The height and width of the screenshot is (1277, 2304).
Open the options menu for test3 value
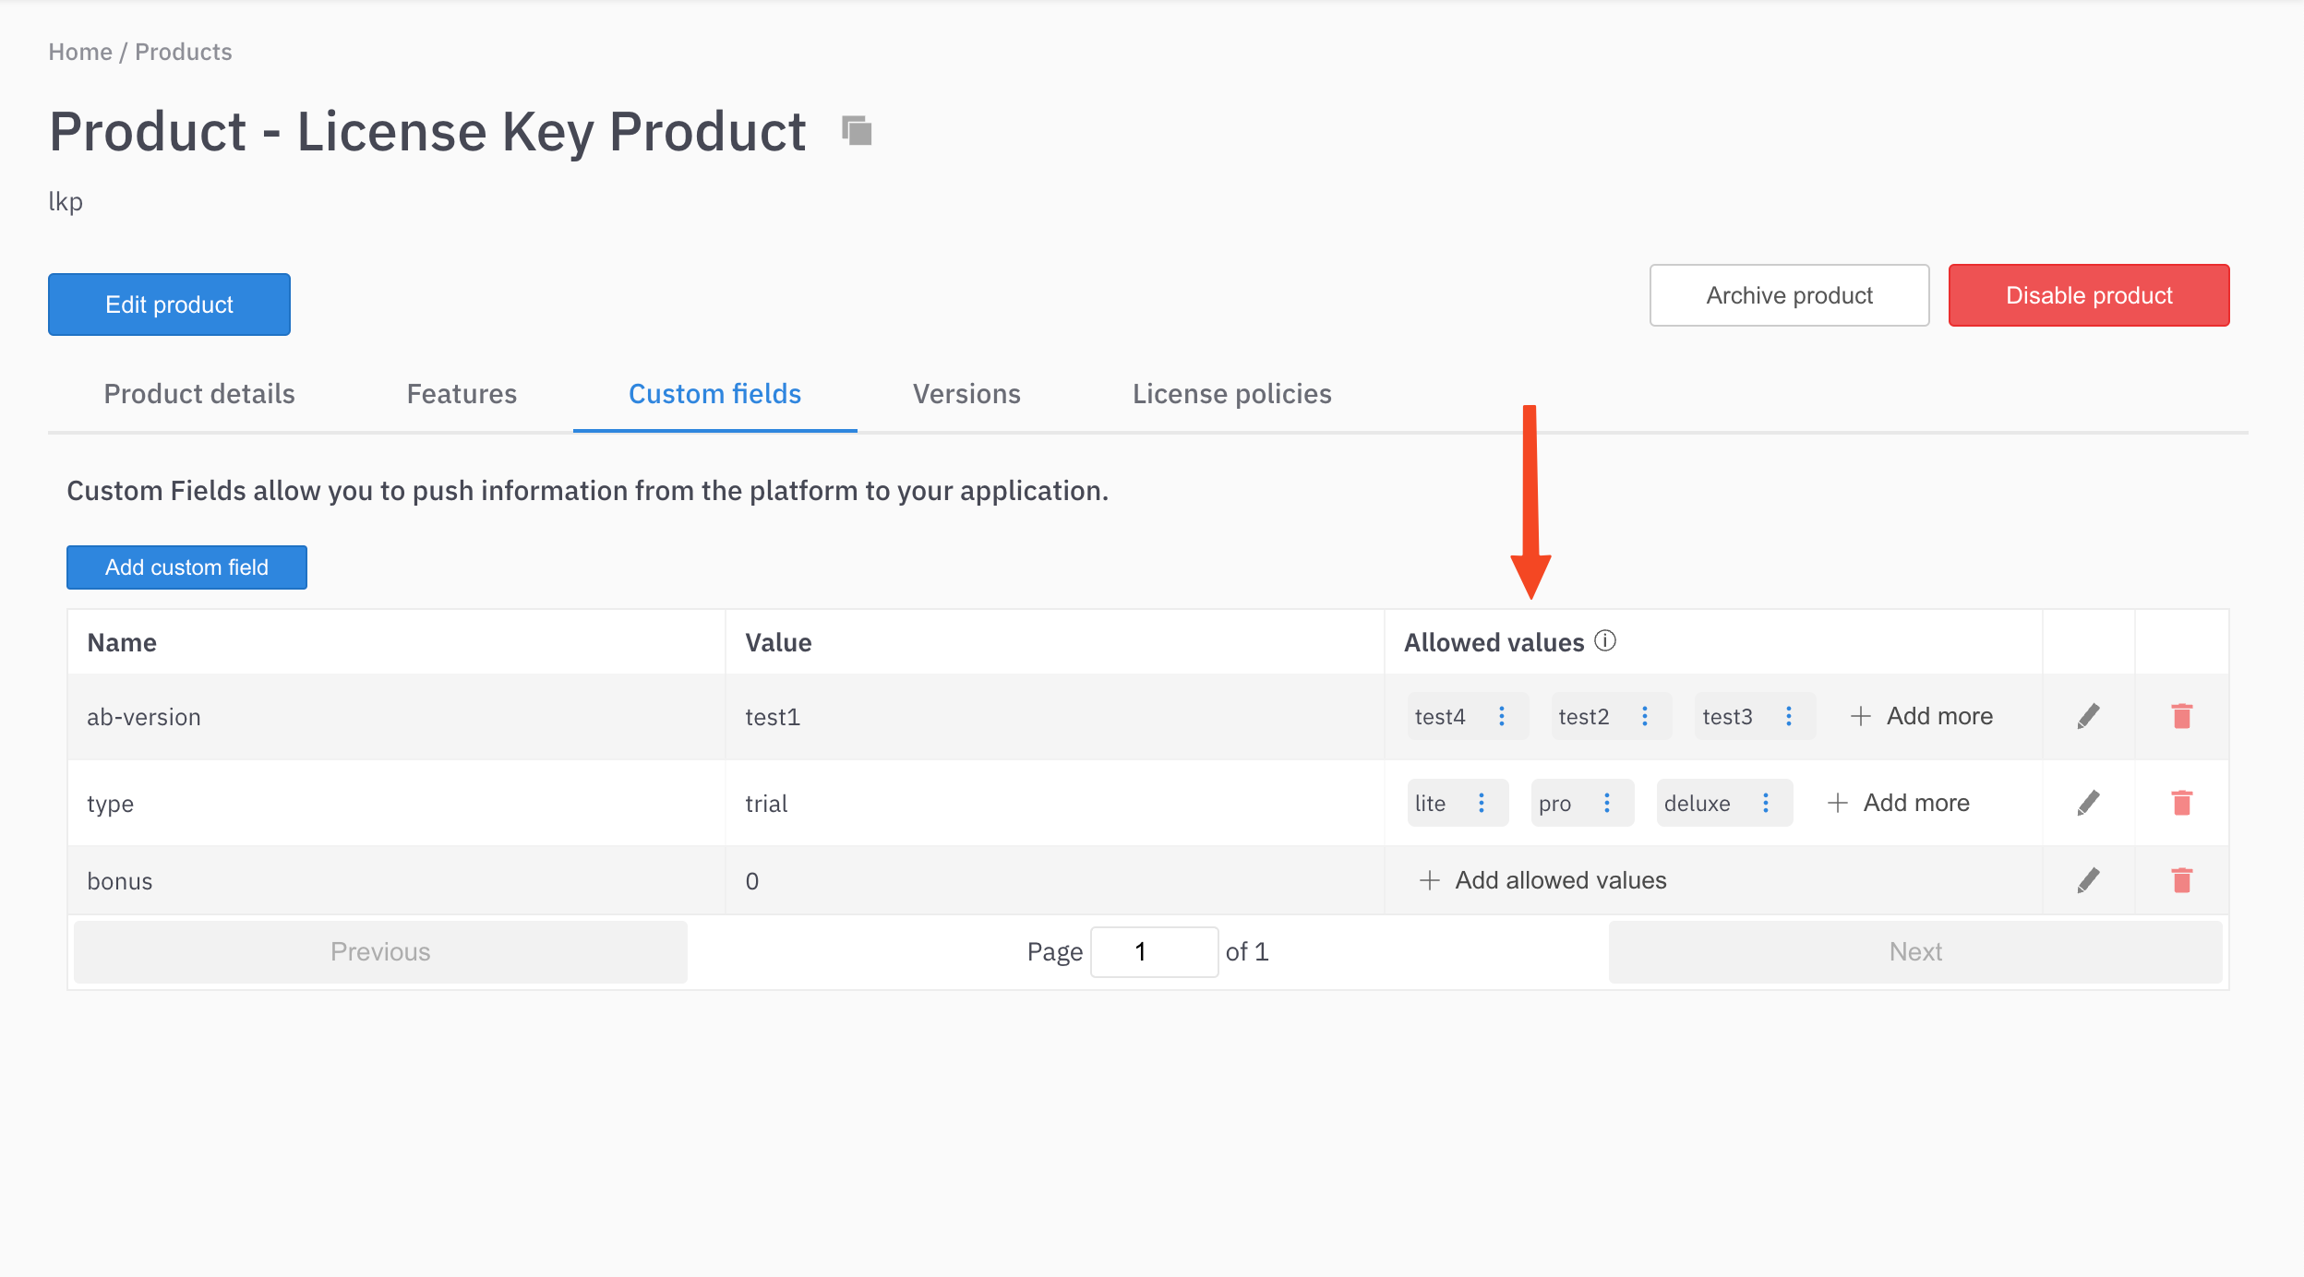[1789, 716]
